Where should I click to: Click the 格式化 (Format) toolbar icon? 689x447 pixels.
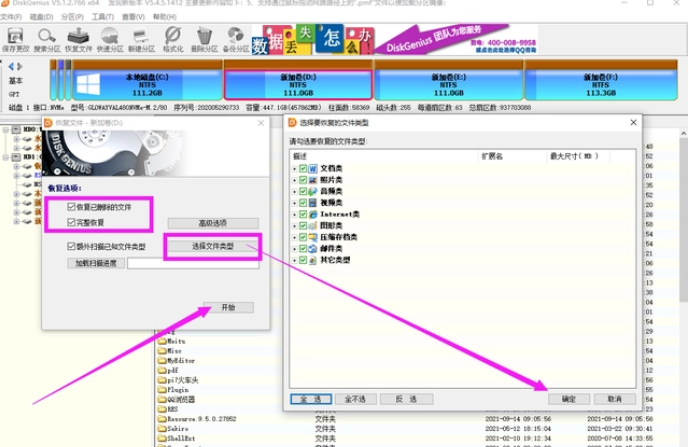point(173,39)
